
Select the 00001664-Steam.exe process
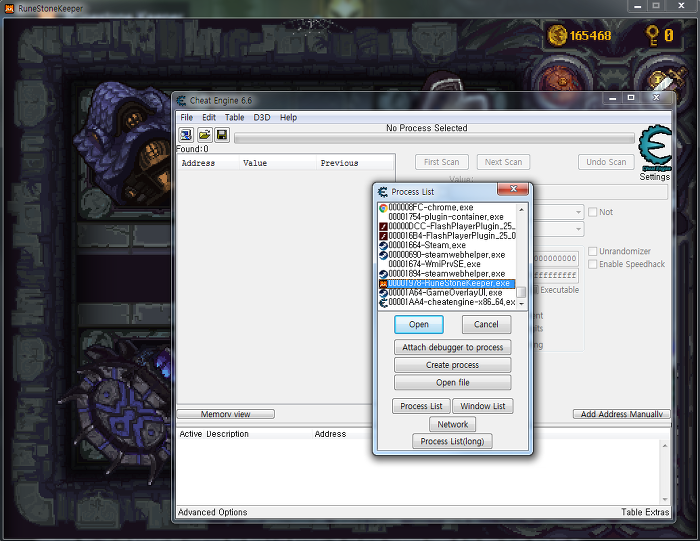pyautogui.click(x=447, y=245)
